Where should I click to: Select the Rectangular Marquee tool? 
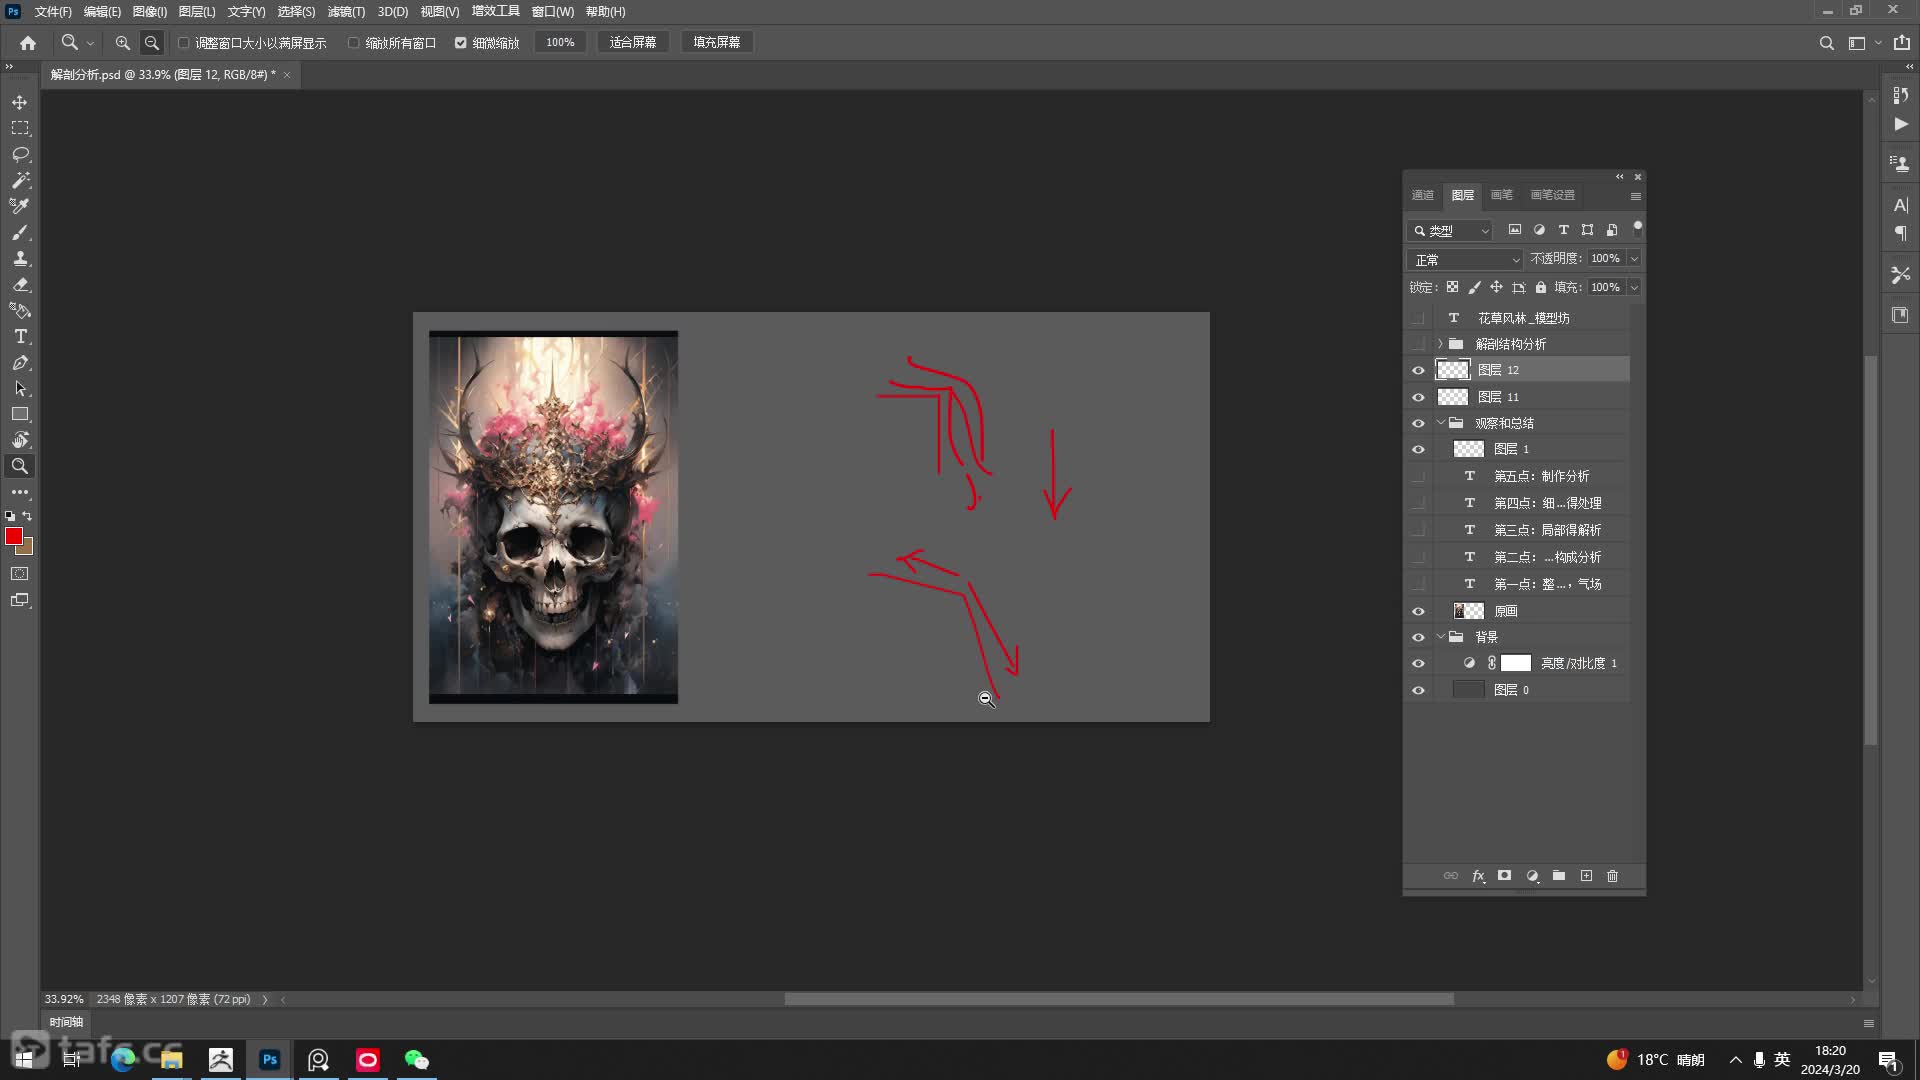(x=20, y=129)
